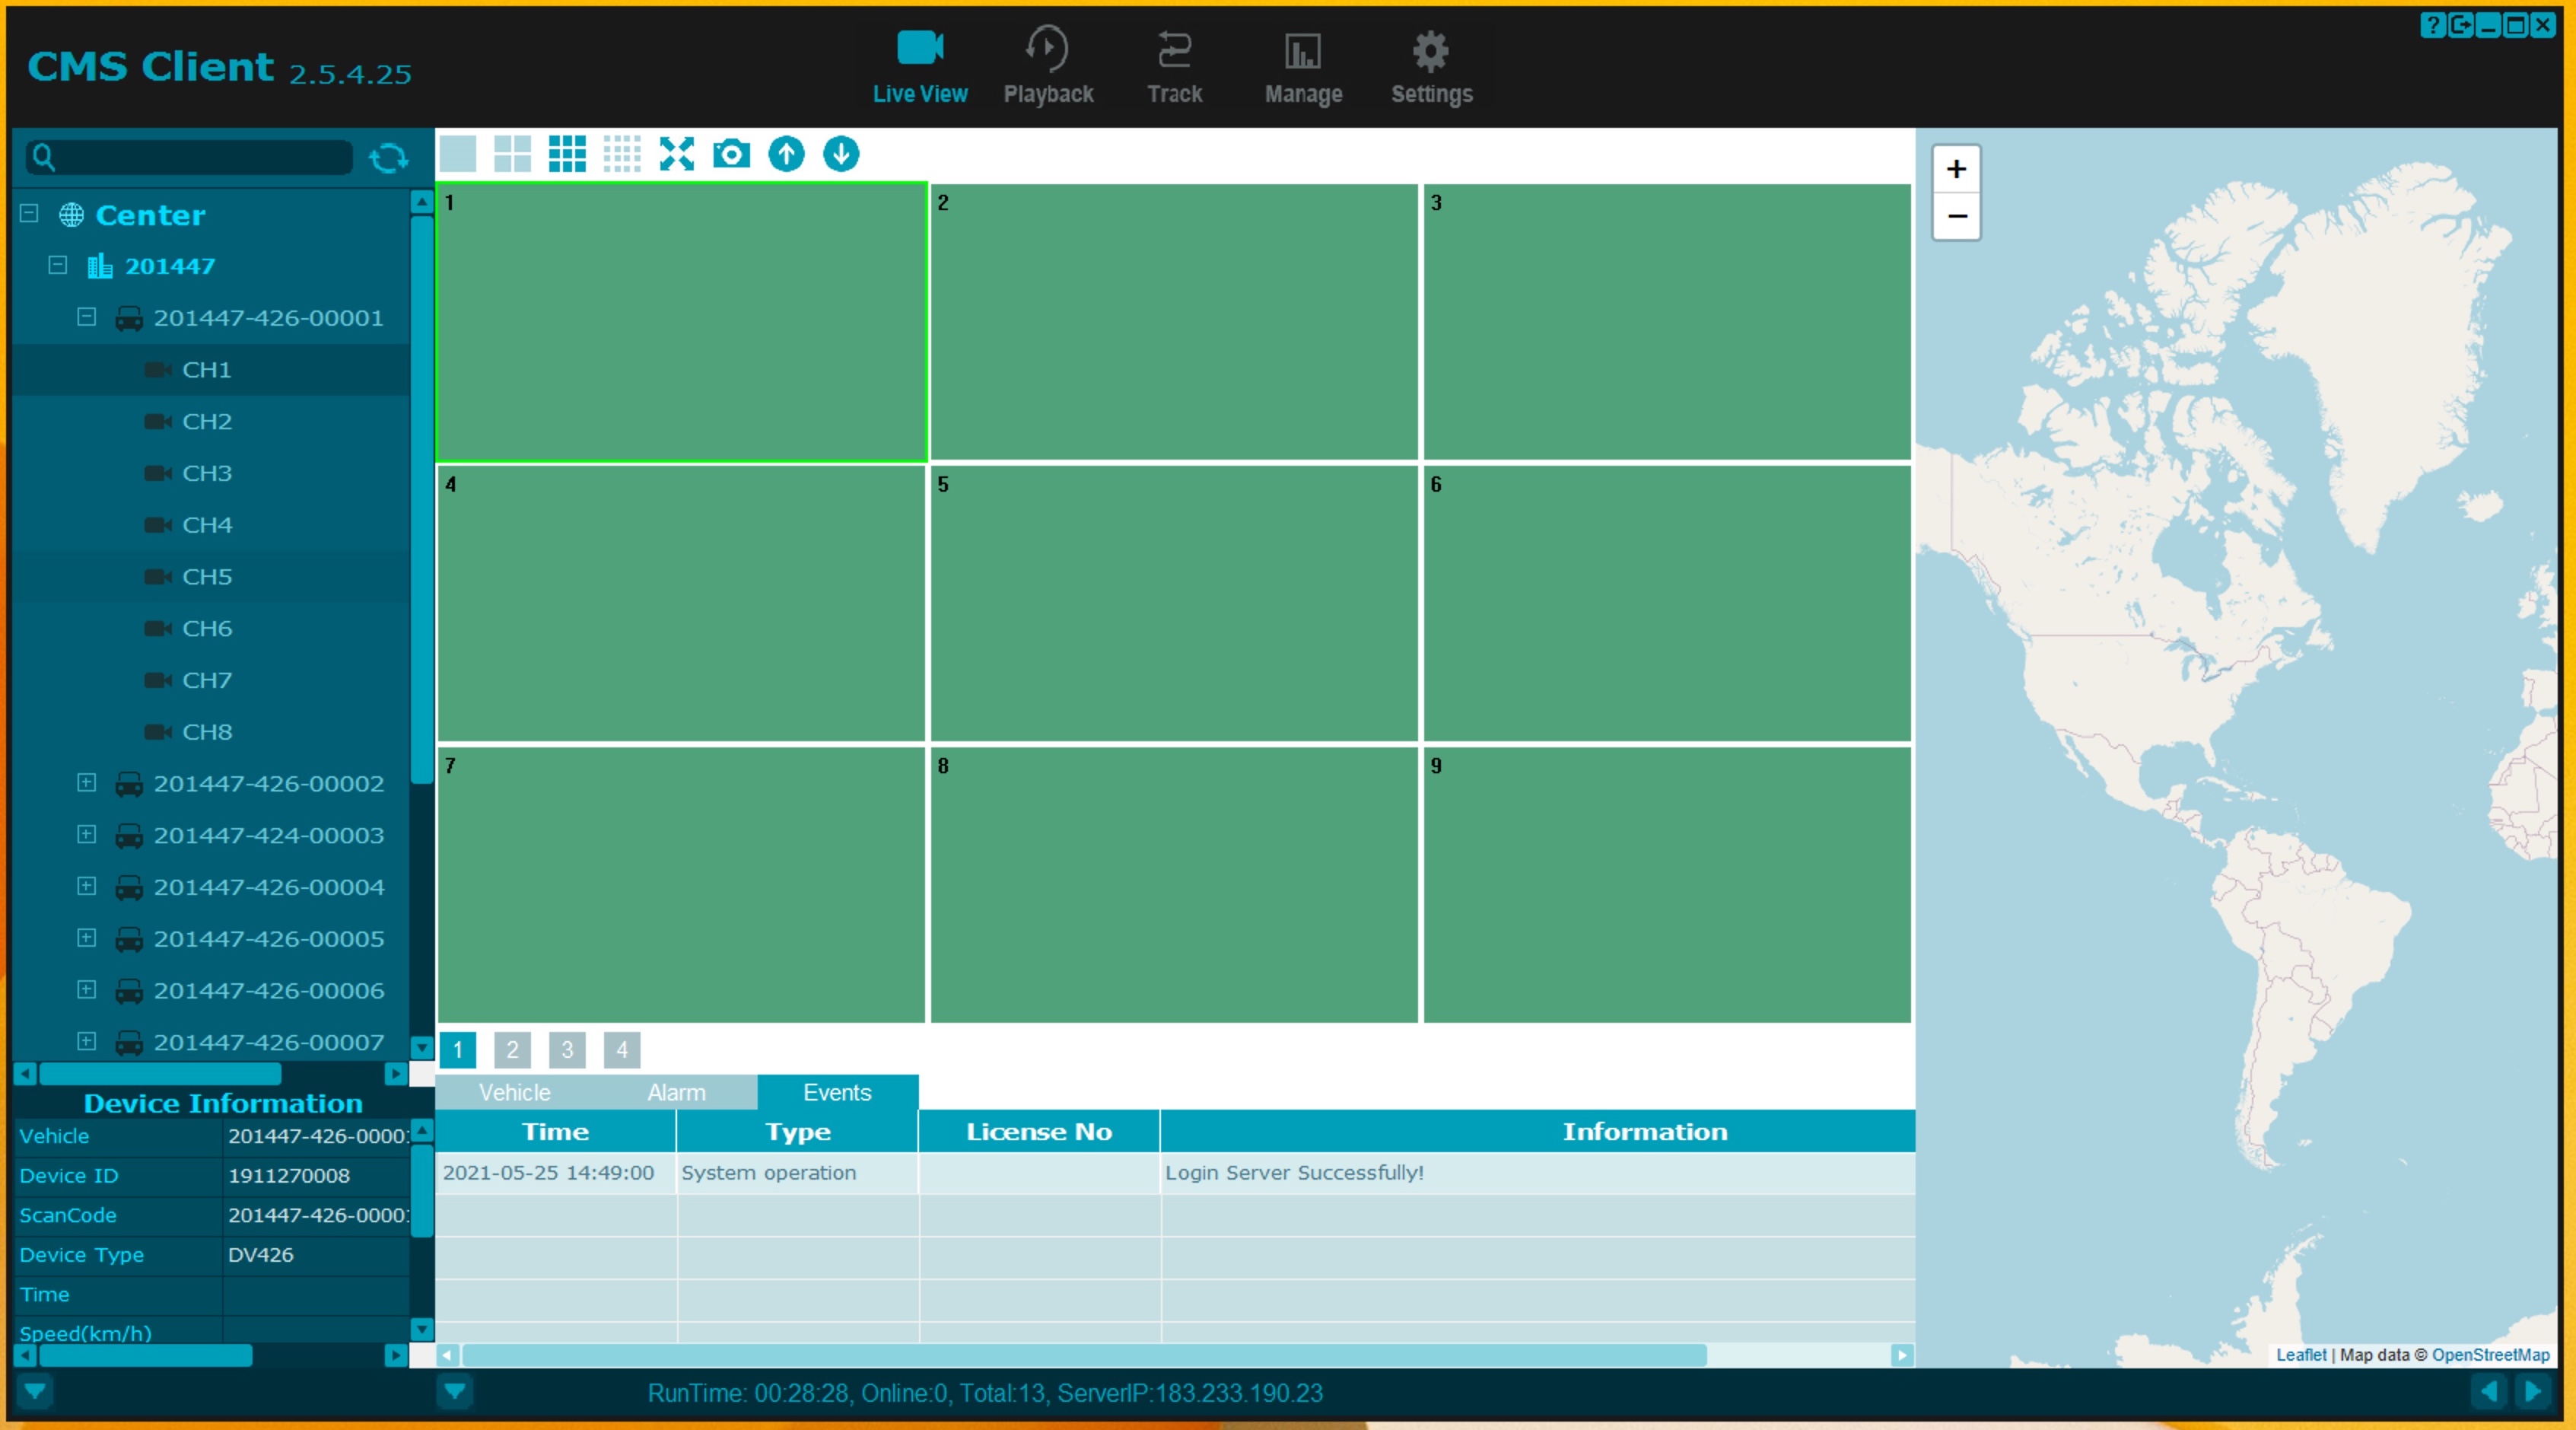Image resolution: width=2576 pixels, height=1430 pixels.
Task: Open the OpenStreetMap link
Action: (2489, 1354)
